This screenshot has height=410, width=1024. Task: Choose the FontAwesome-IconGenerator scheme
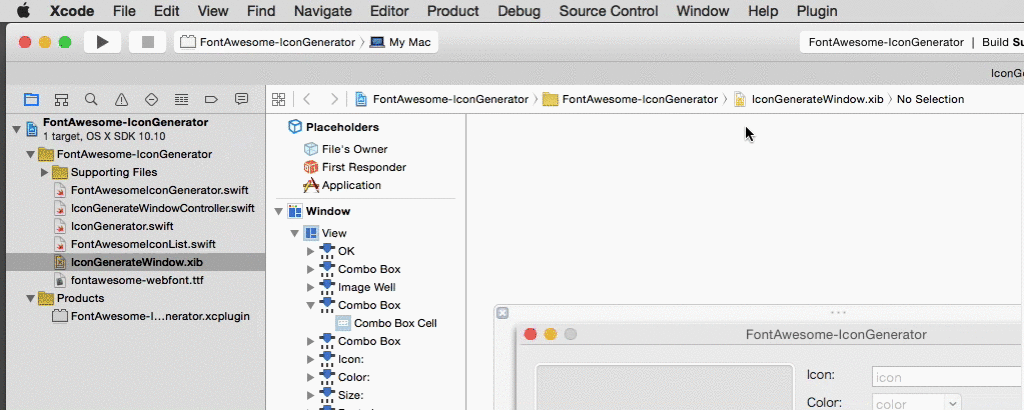(270, 42)
